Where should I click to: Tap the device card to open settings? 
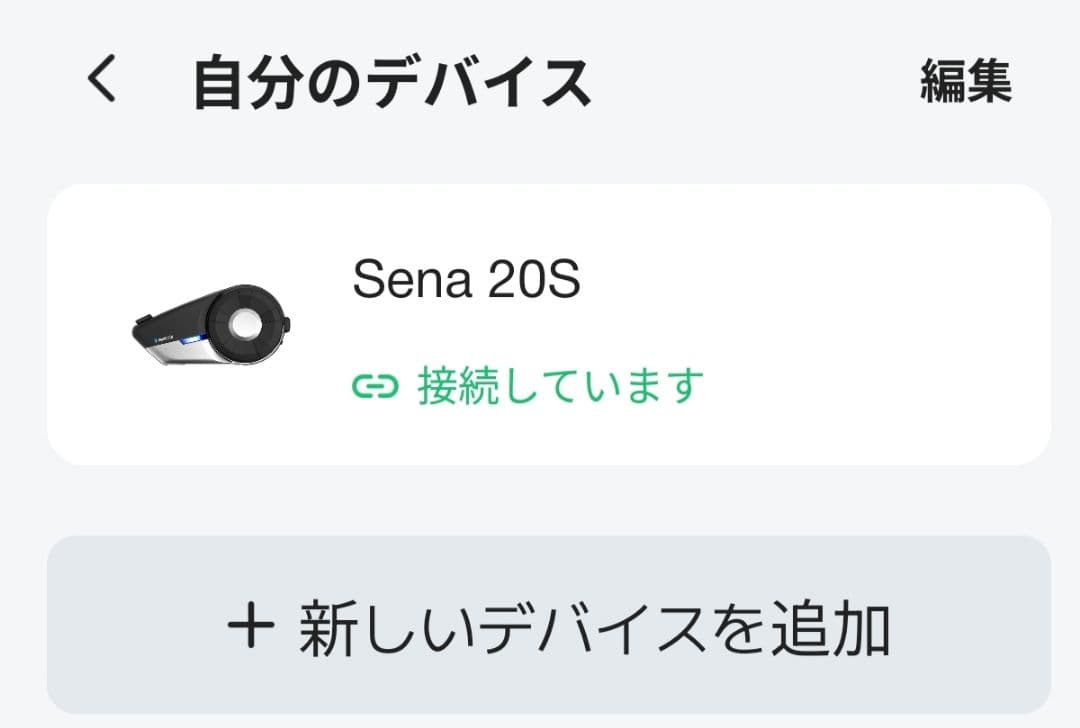coord(540,325)
